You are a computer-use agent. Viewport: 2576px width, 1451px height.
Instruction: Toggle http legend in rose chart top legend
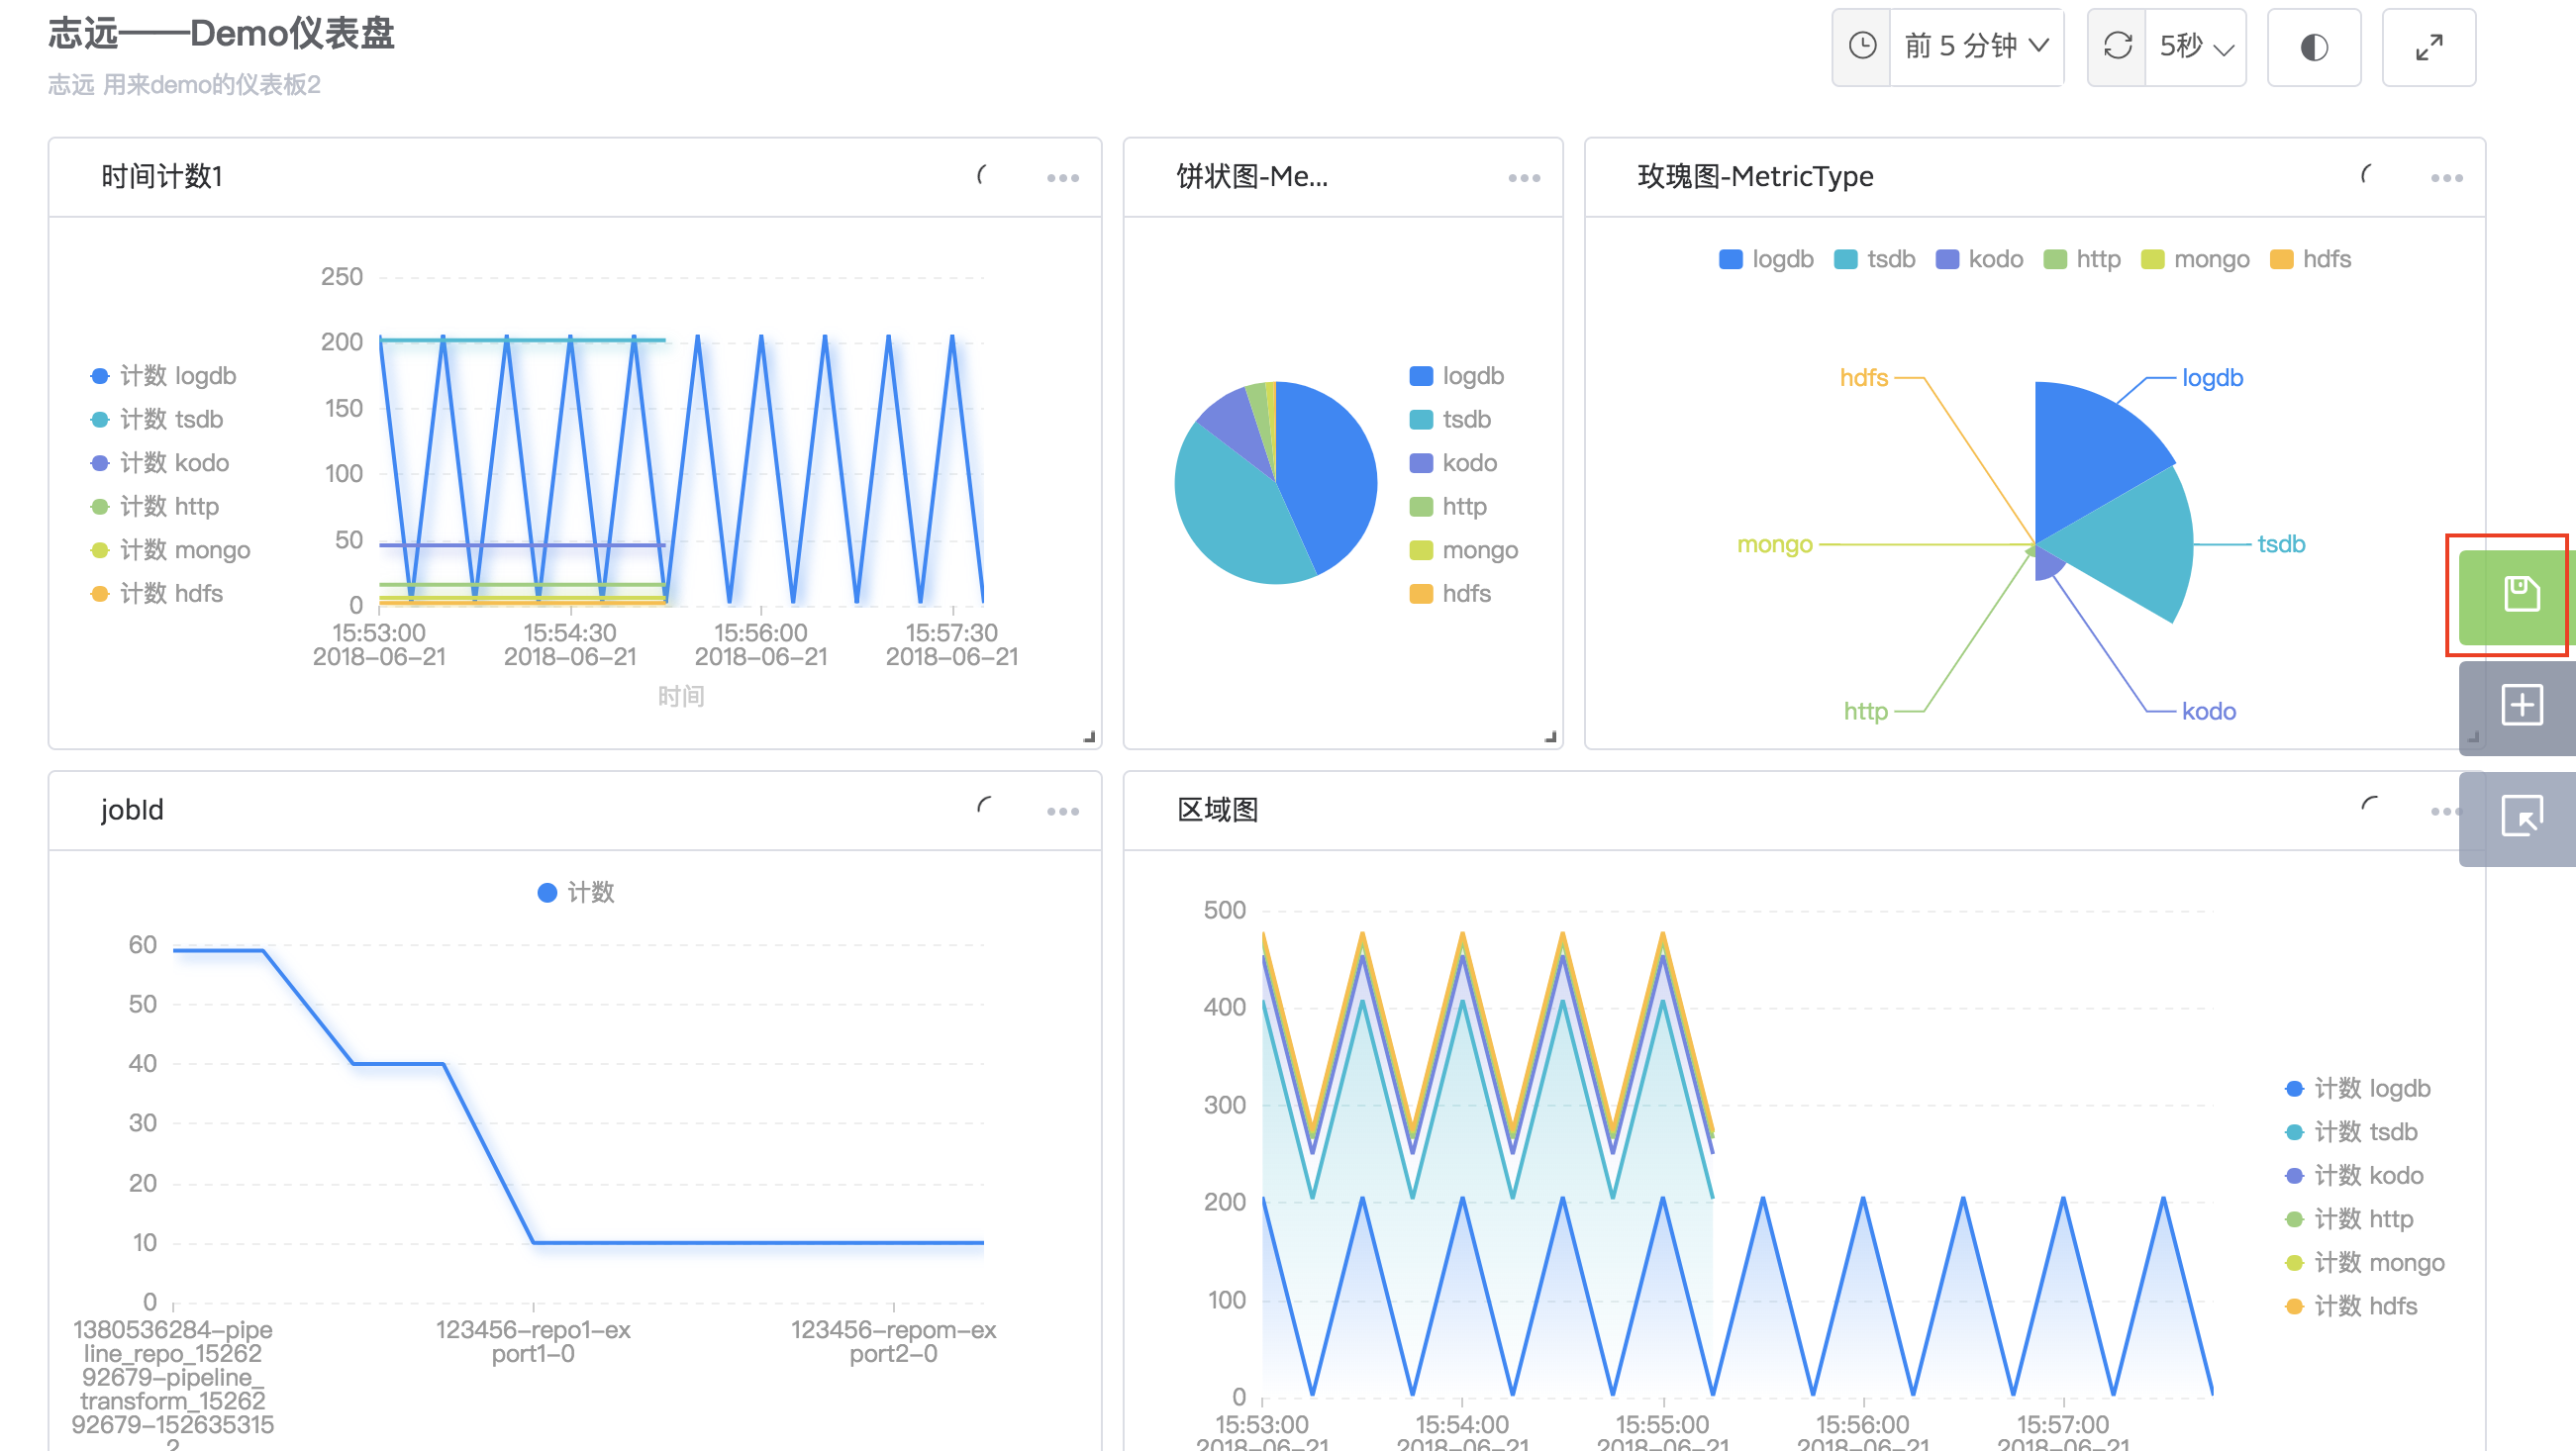[2082, 259]
